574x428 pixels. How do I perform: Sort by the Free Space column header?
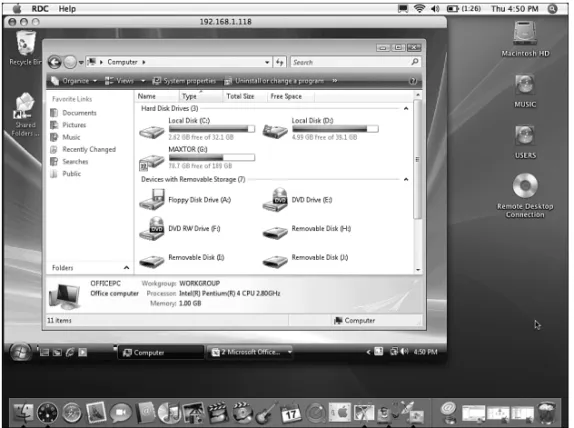click(x=290, y=96)
